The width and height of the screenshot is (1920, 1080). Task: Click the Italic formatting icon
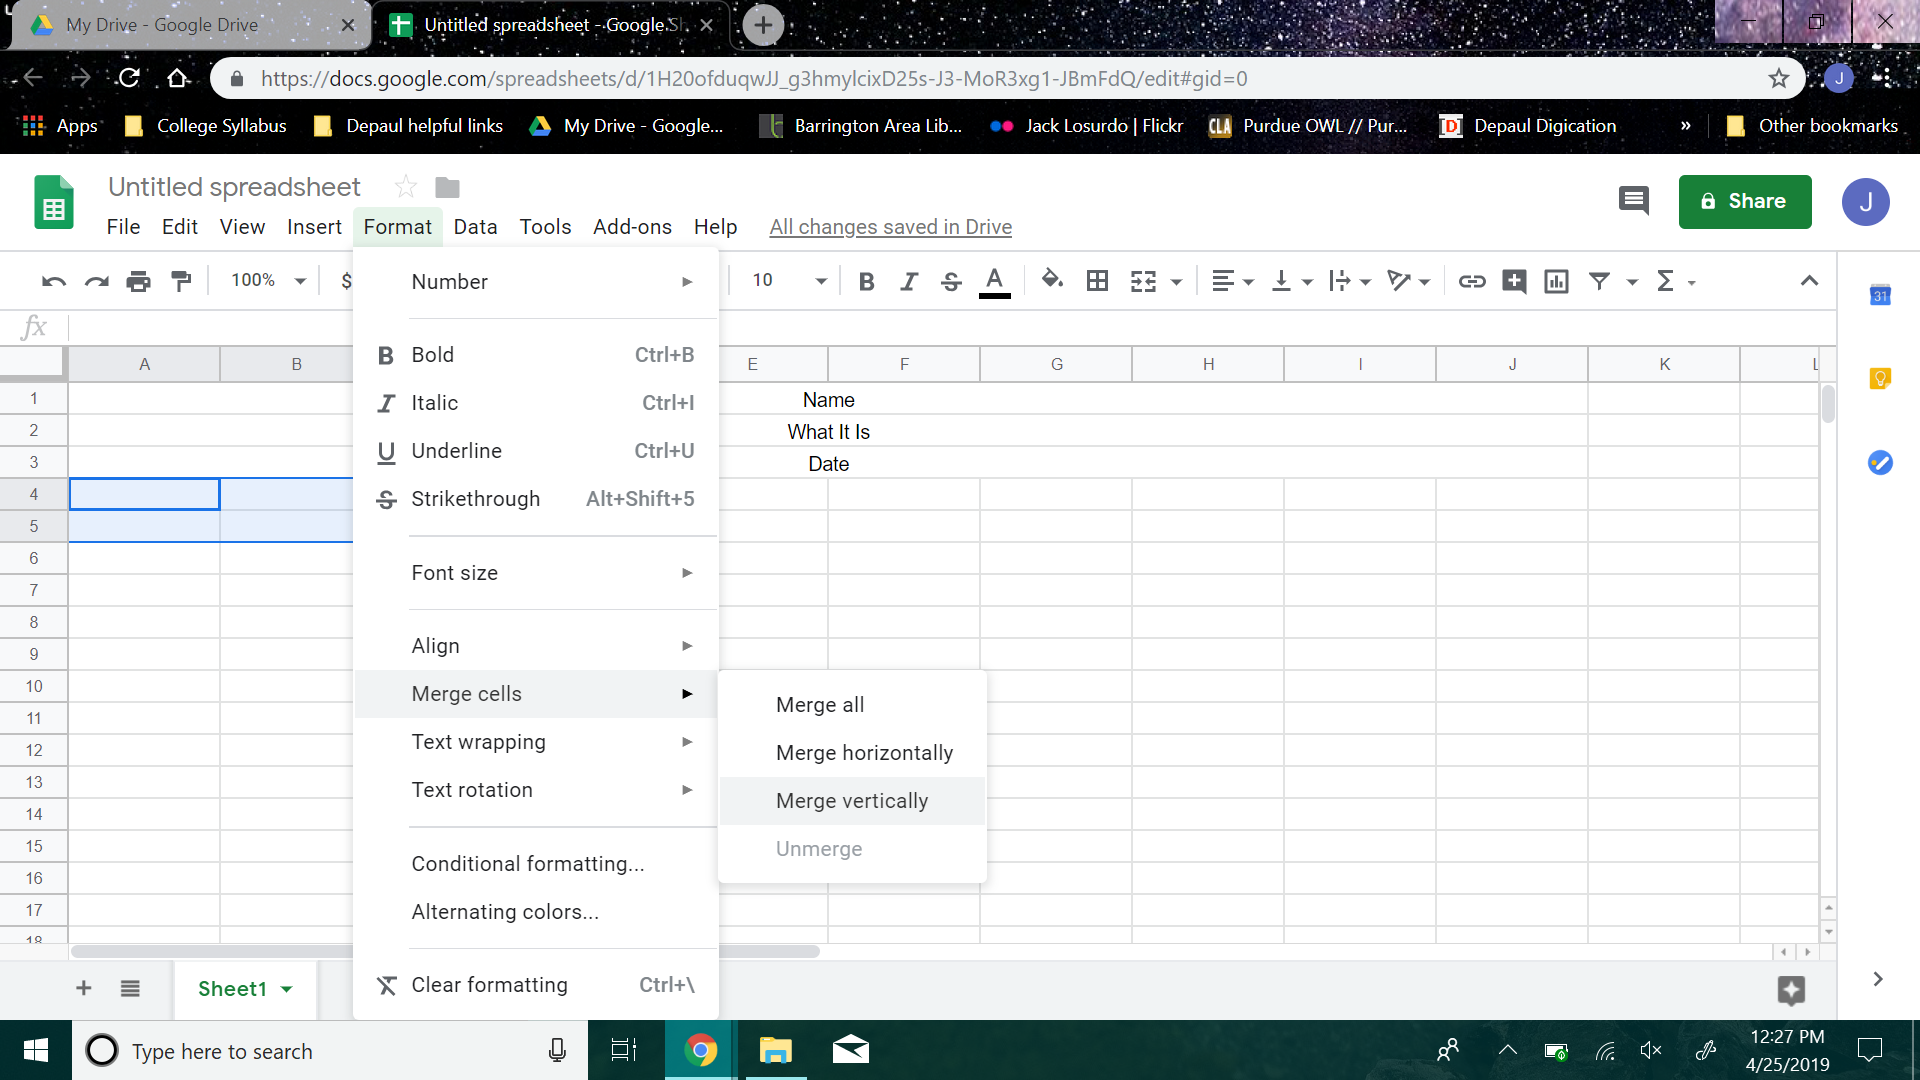909,281
